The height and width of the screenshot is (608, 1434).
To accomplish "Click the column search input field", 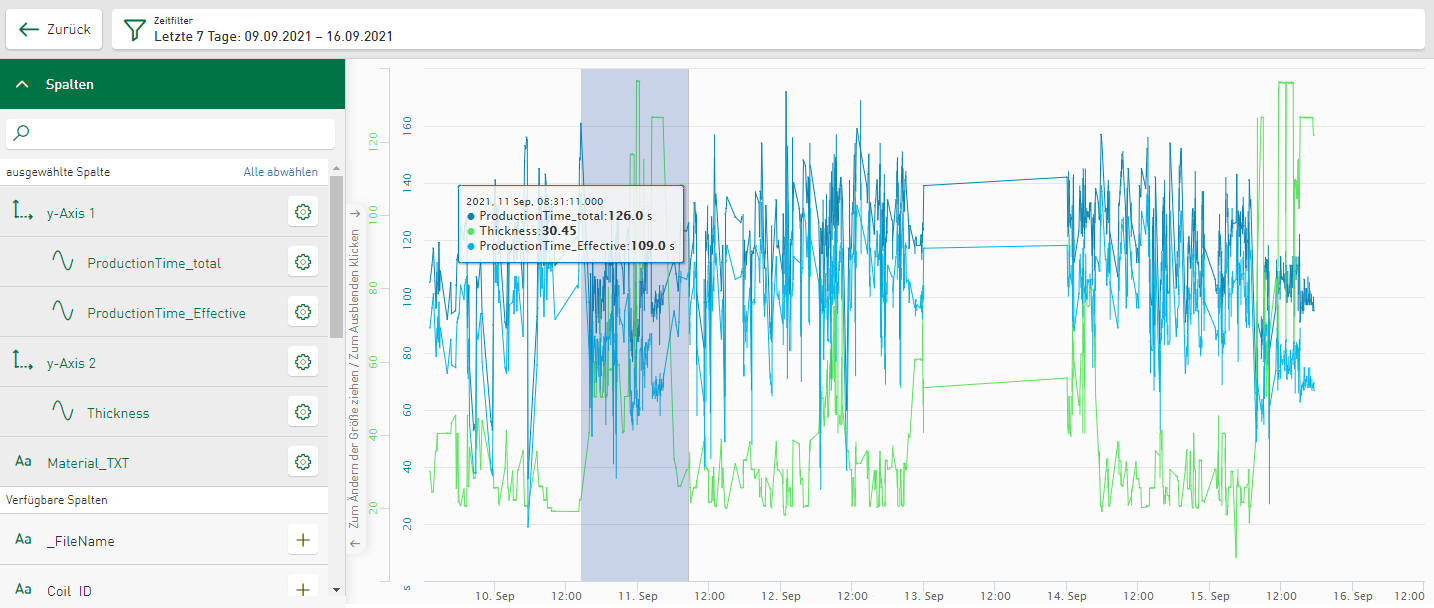I will pos(170,134).
